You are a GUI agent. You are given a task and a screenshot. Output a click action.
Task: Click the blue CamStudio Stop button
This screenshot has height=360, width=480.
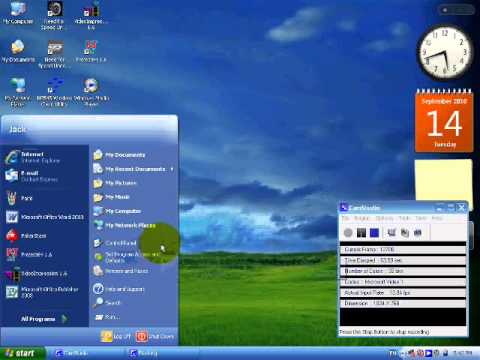pos(374,233)
